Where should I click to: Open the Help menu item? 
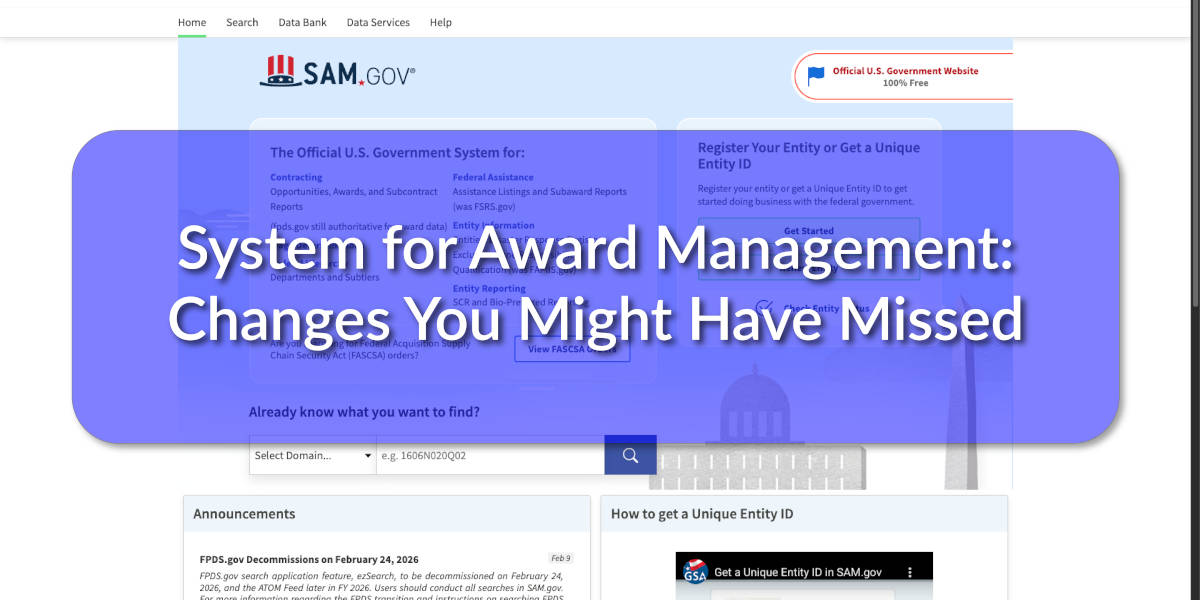(441, 22)
